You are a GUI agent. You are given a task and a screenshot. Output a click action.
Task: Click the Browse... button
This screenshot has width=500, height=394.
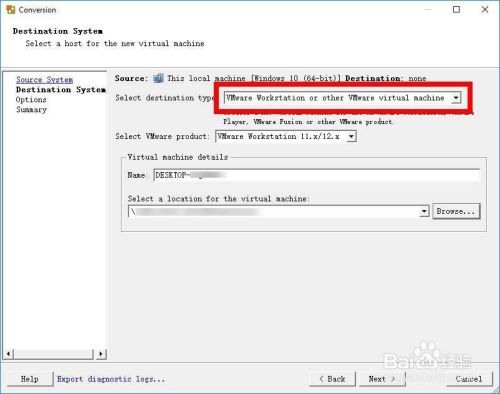tap(456, 211)
